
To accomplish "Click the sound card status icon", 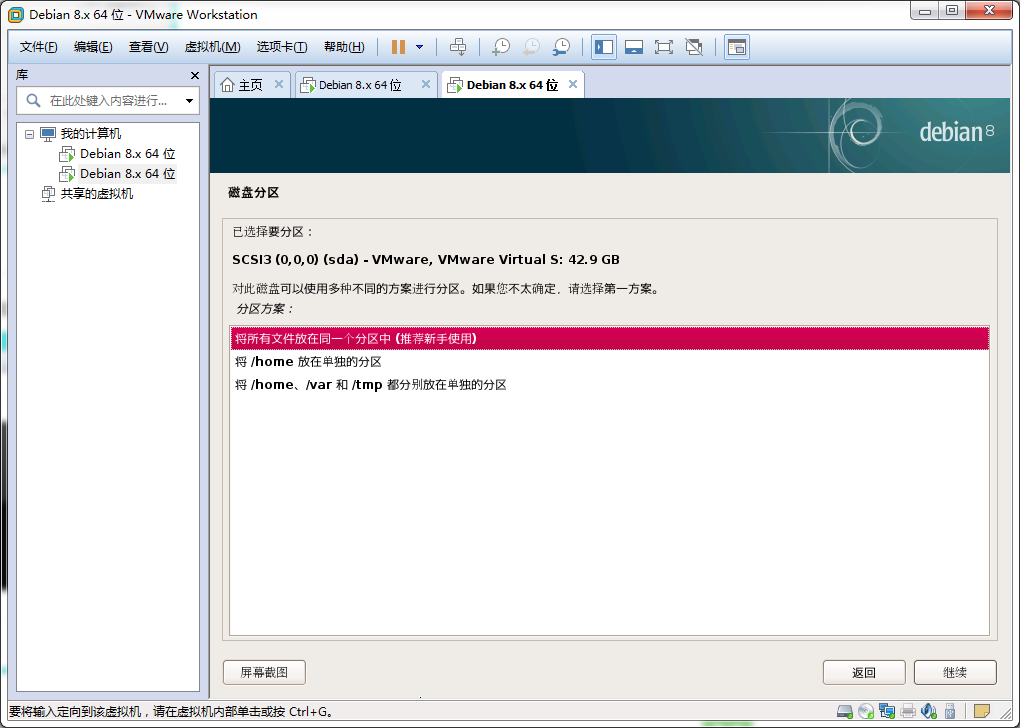I will [x=929, y=710].
